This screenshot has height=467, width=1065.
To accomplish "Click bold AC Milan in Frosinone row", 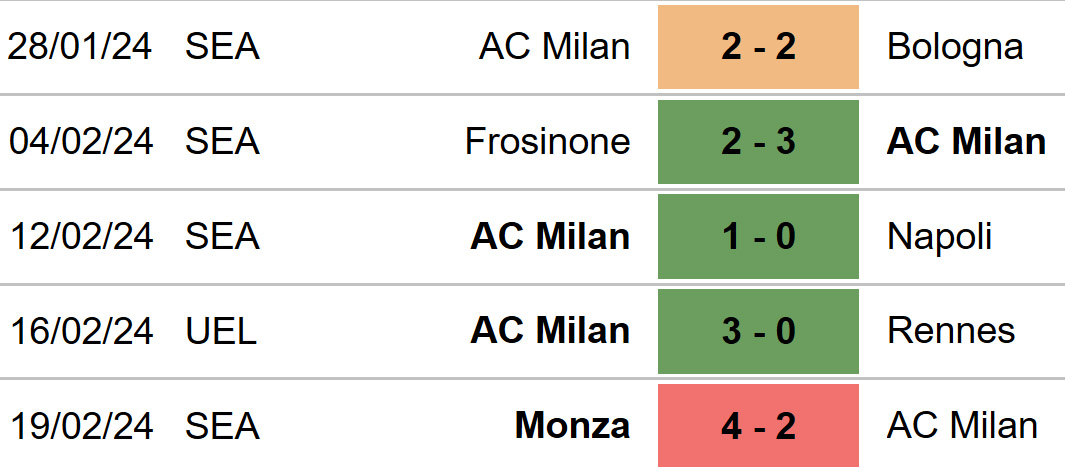I will [967, 142].
